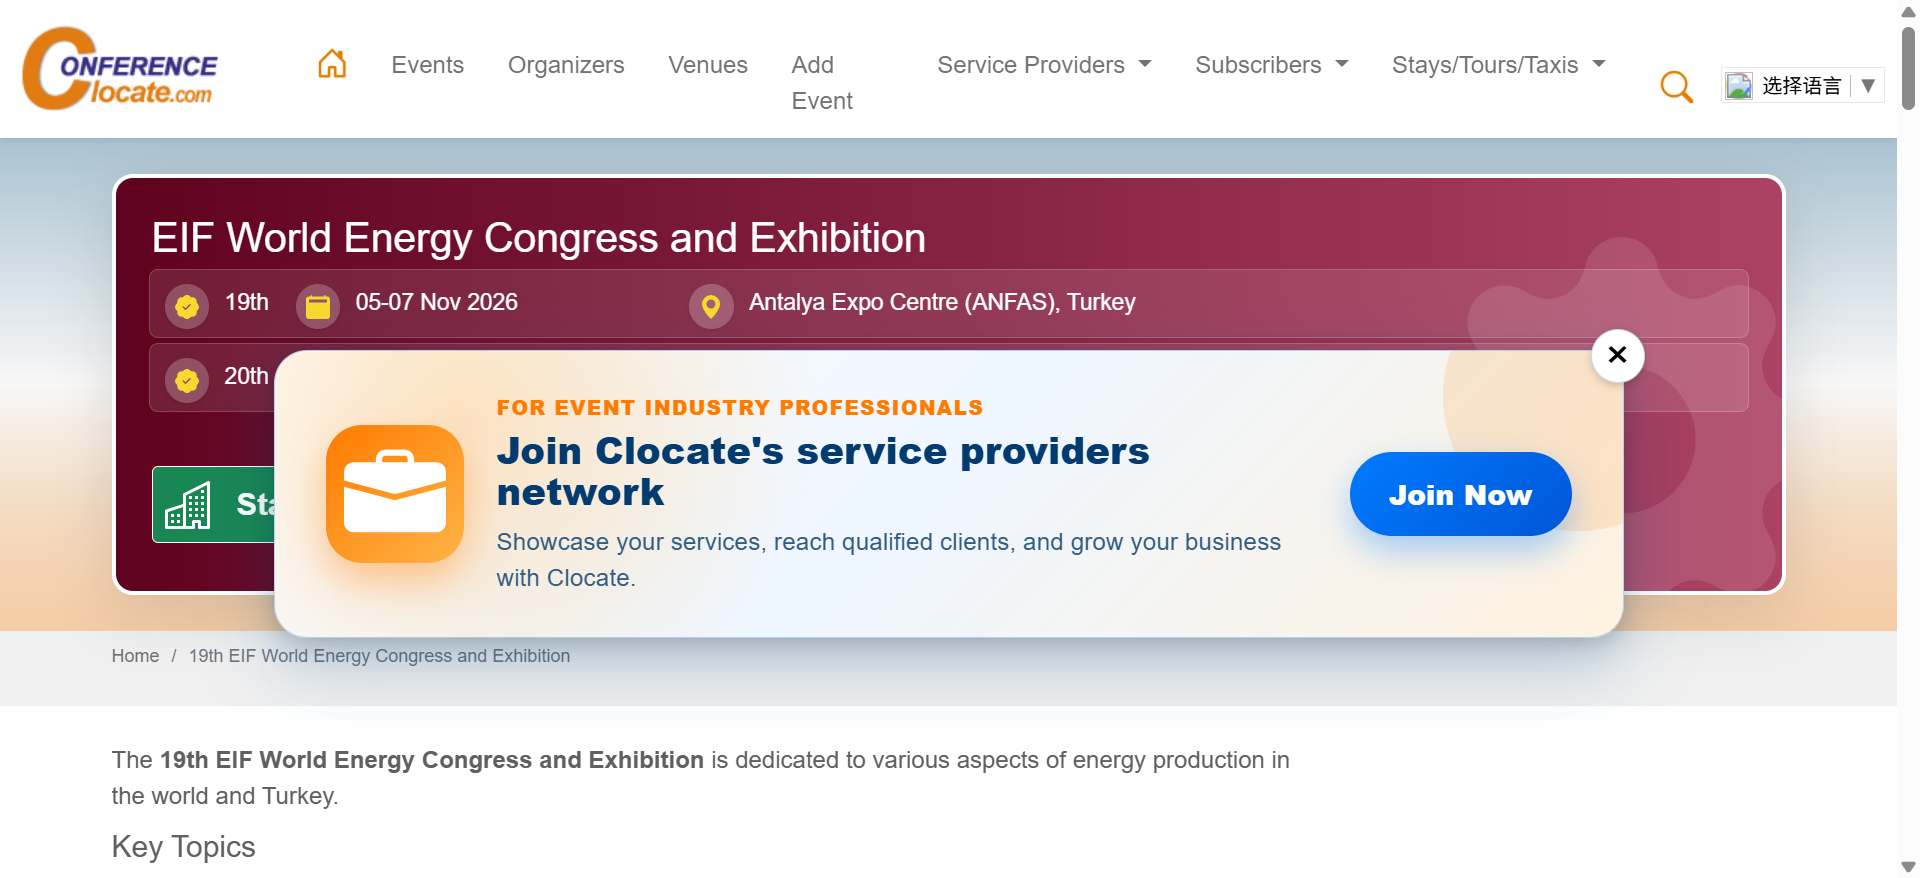Go to the Events menu item
Screen dimensions: 1920x878
pos(427,65)
